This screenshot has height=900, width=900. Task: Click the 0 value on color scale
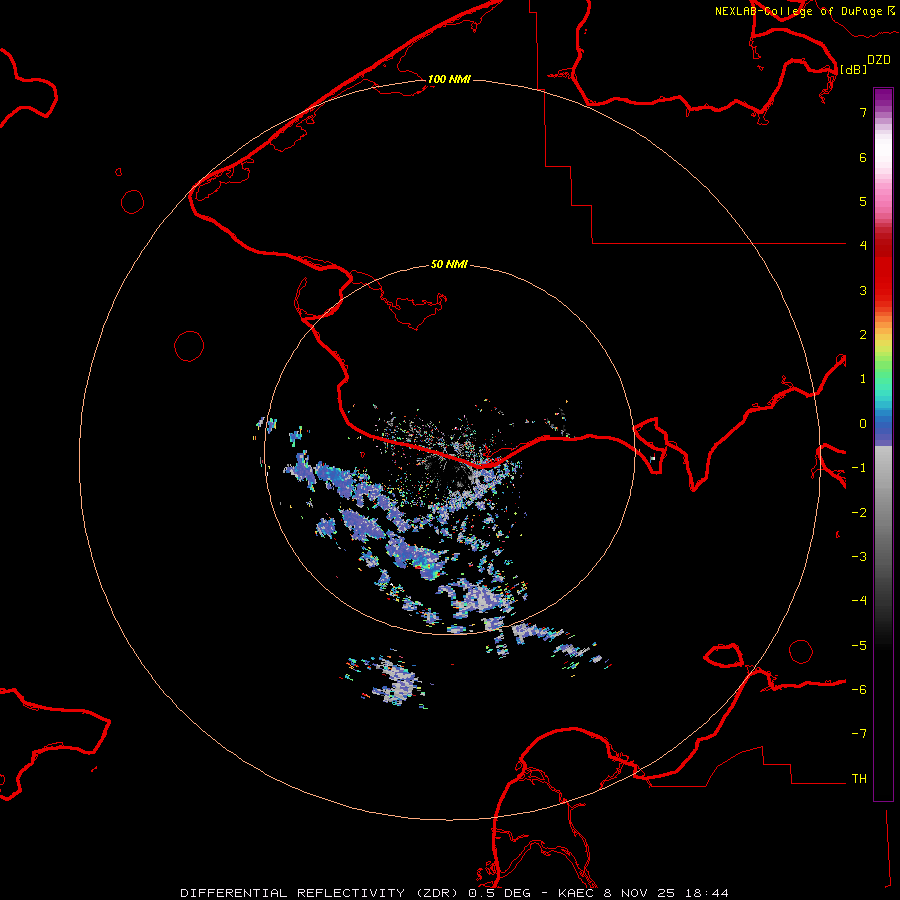click(863, 424)
